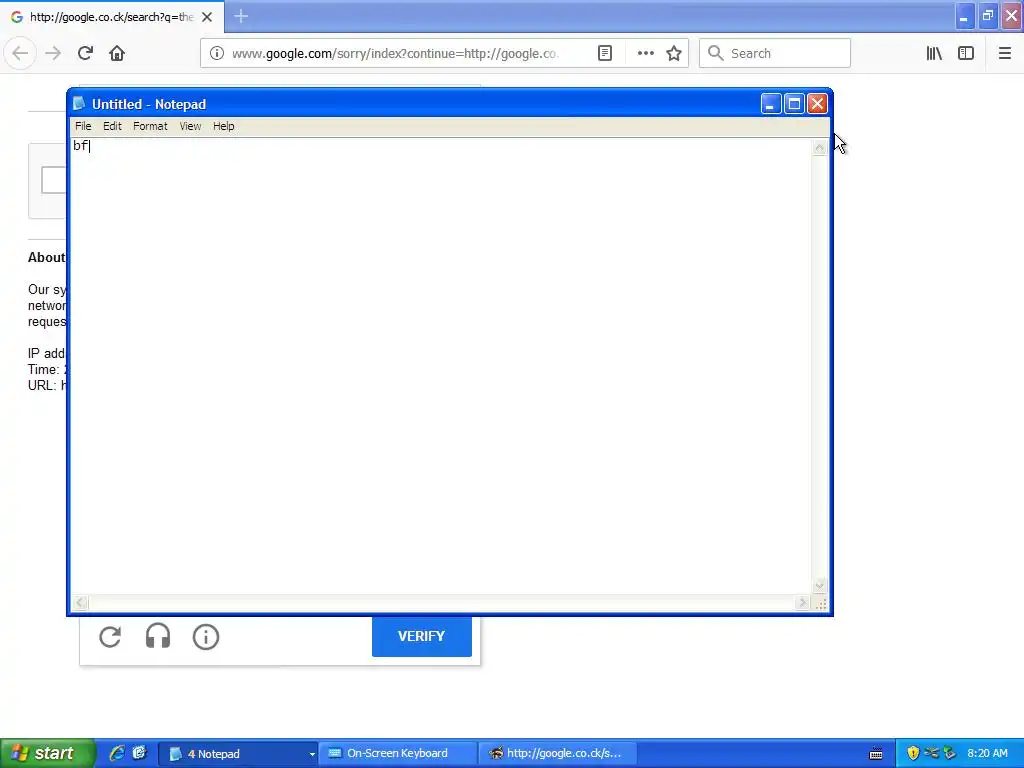Click tray icon left of the clock

coord(950,754)
